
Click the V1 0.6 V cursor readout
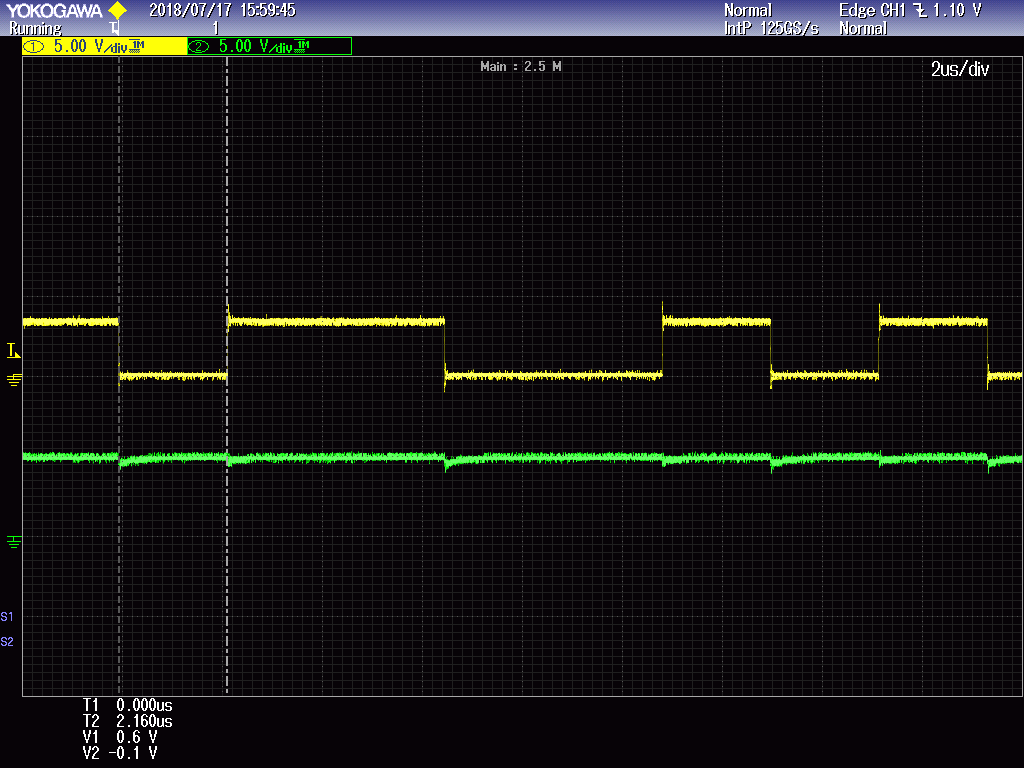pos(120,737)
